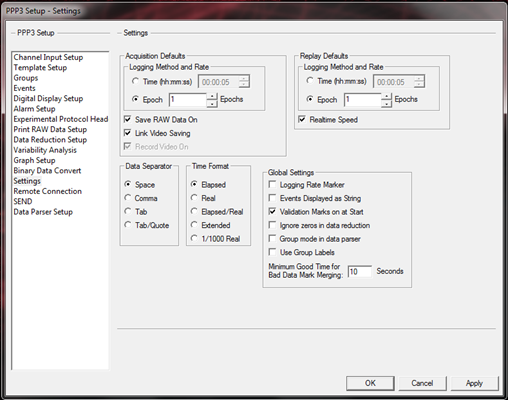Open the Groups setup page
508x400 pixels.
click(26, 78)
